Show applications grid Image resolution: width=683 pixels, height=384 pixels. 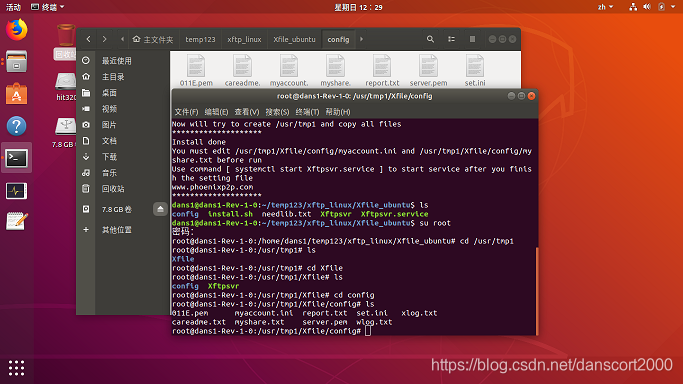pyautogui.click(x=17, y=368)
